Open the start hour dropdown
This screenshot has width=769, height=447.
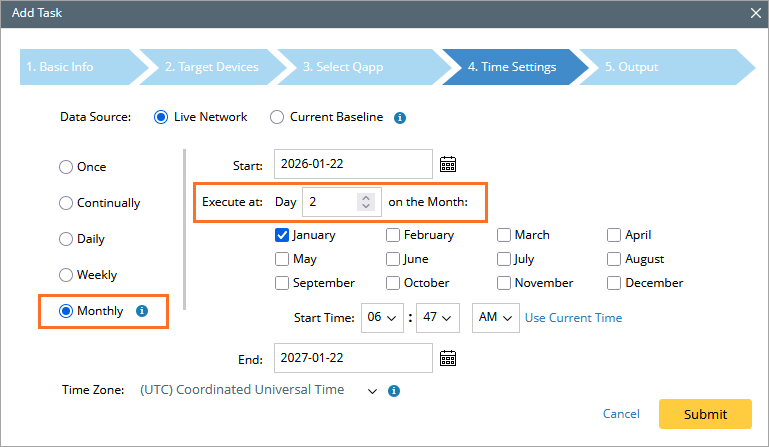tap(382, 318)
